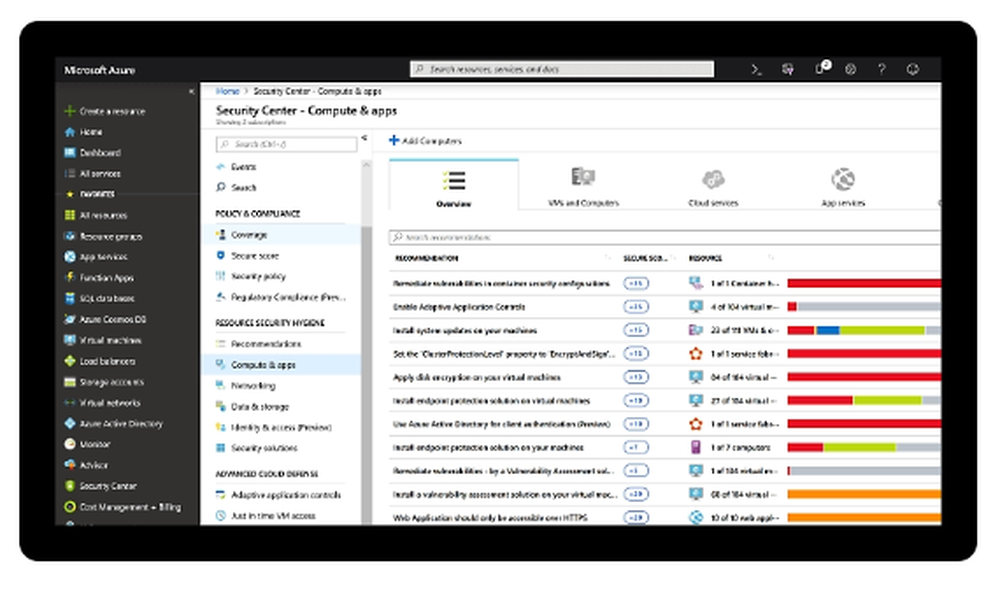Viewport: 1000px width, 591px height.
Task: Open Adaptive application controls item
Action: 279,495
